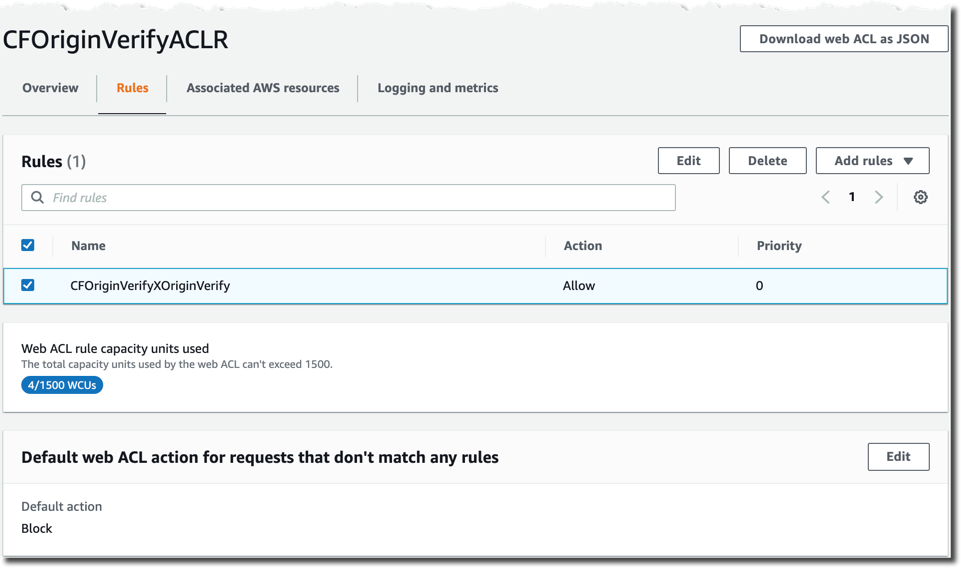This screenshot has width=961, height=568.
Task: Toggle the select-all rules checkbox
Action: coord(28,245)
